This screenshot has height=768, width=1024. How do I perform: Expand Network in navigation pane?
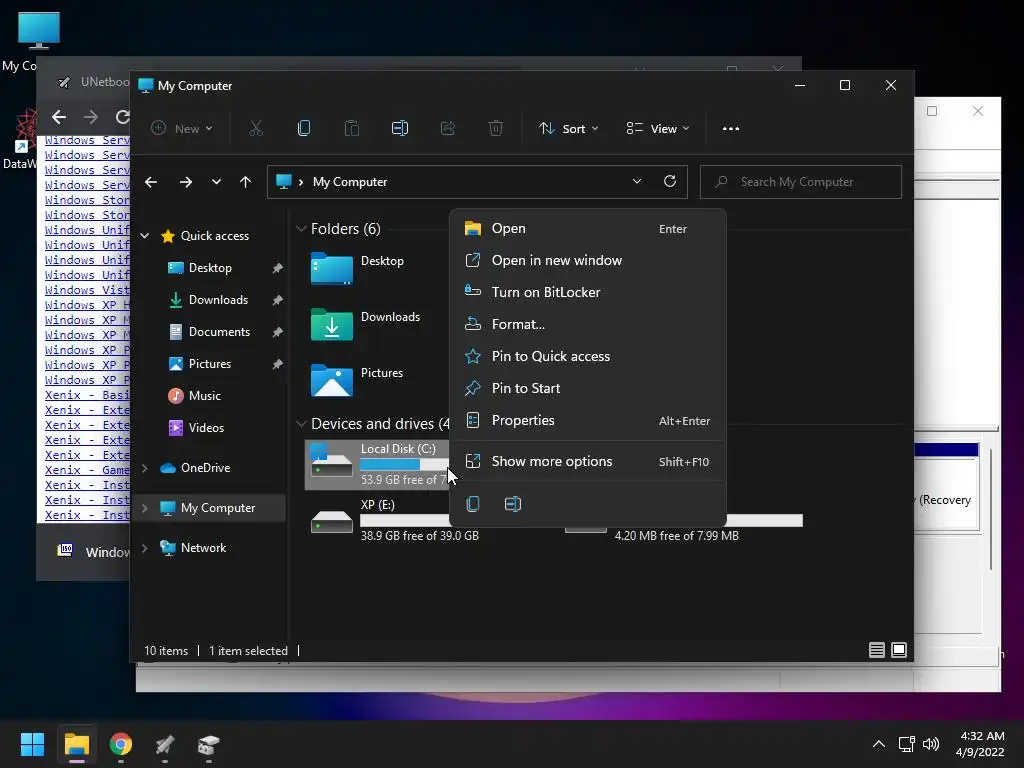(x=145, y=548)
